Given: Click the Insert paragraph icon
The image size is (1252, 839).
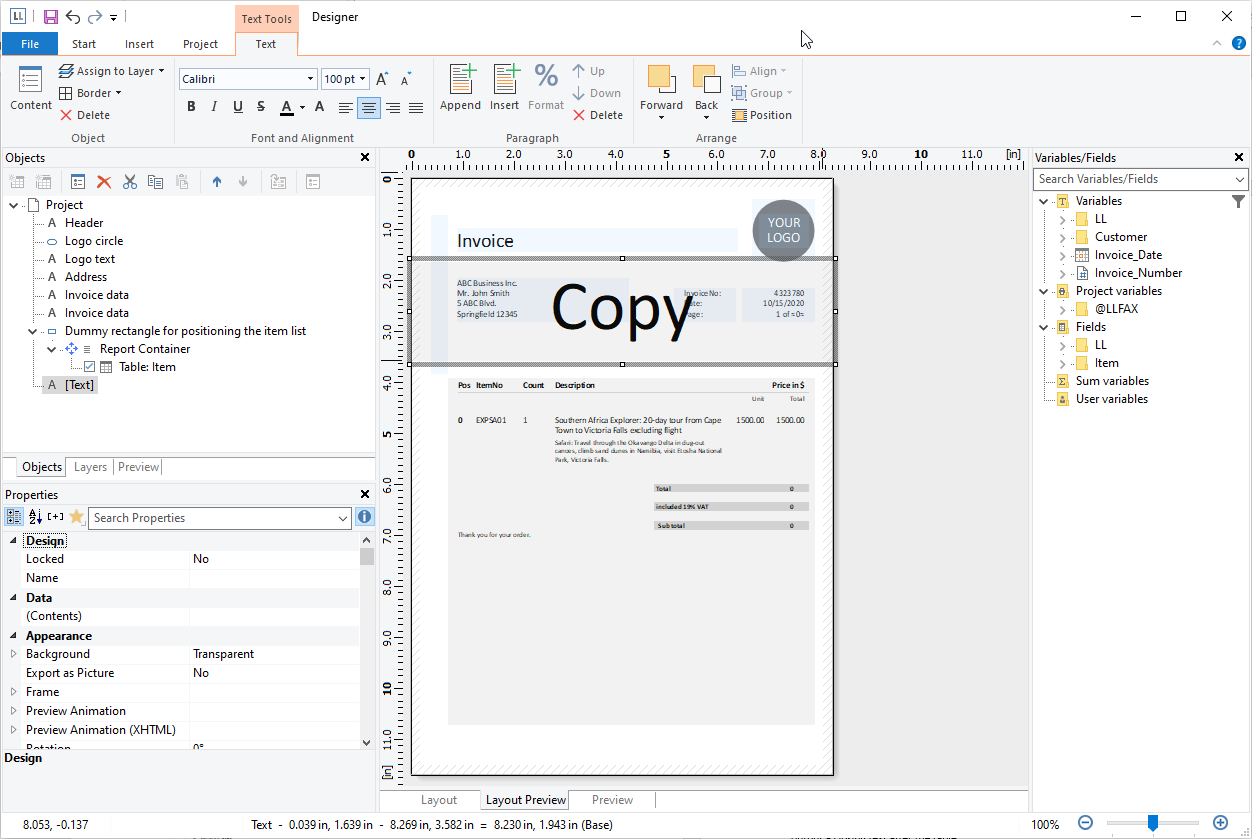Looking at the screenshot, I should click(504, 80).
